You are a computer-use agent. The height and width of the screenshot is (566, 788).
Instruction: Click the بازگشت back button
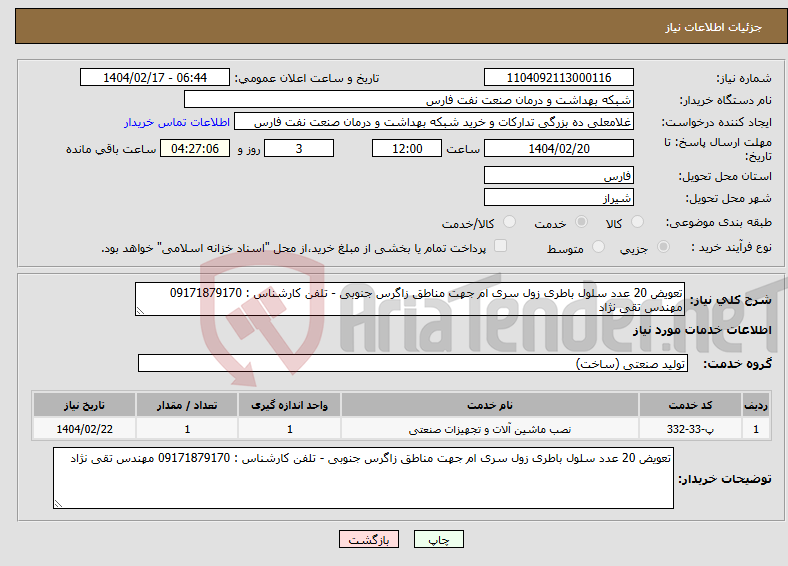(x=368, y=539)
